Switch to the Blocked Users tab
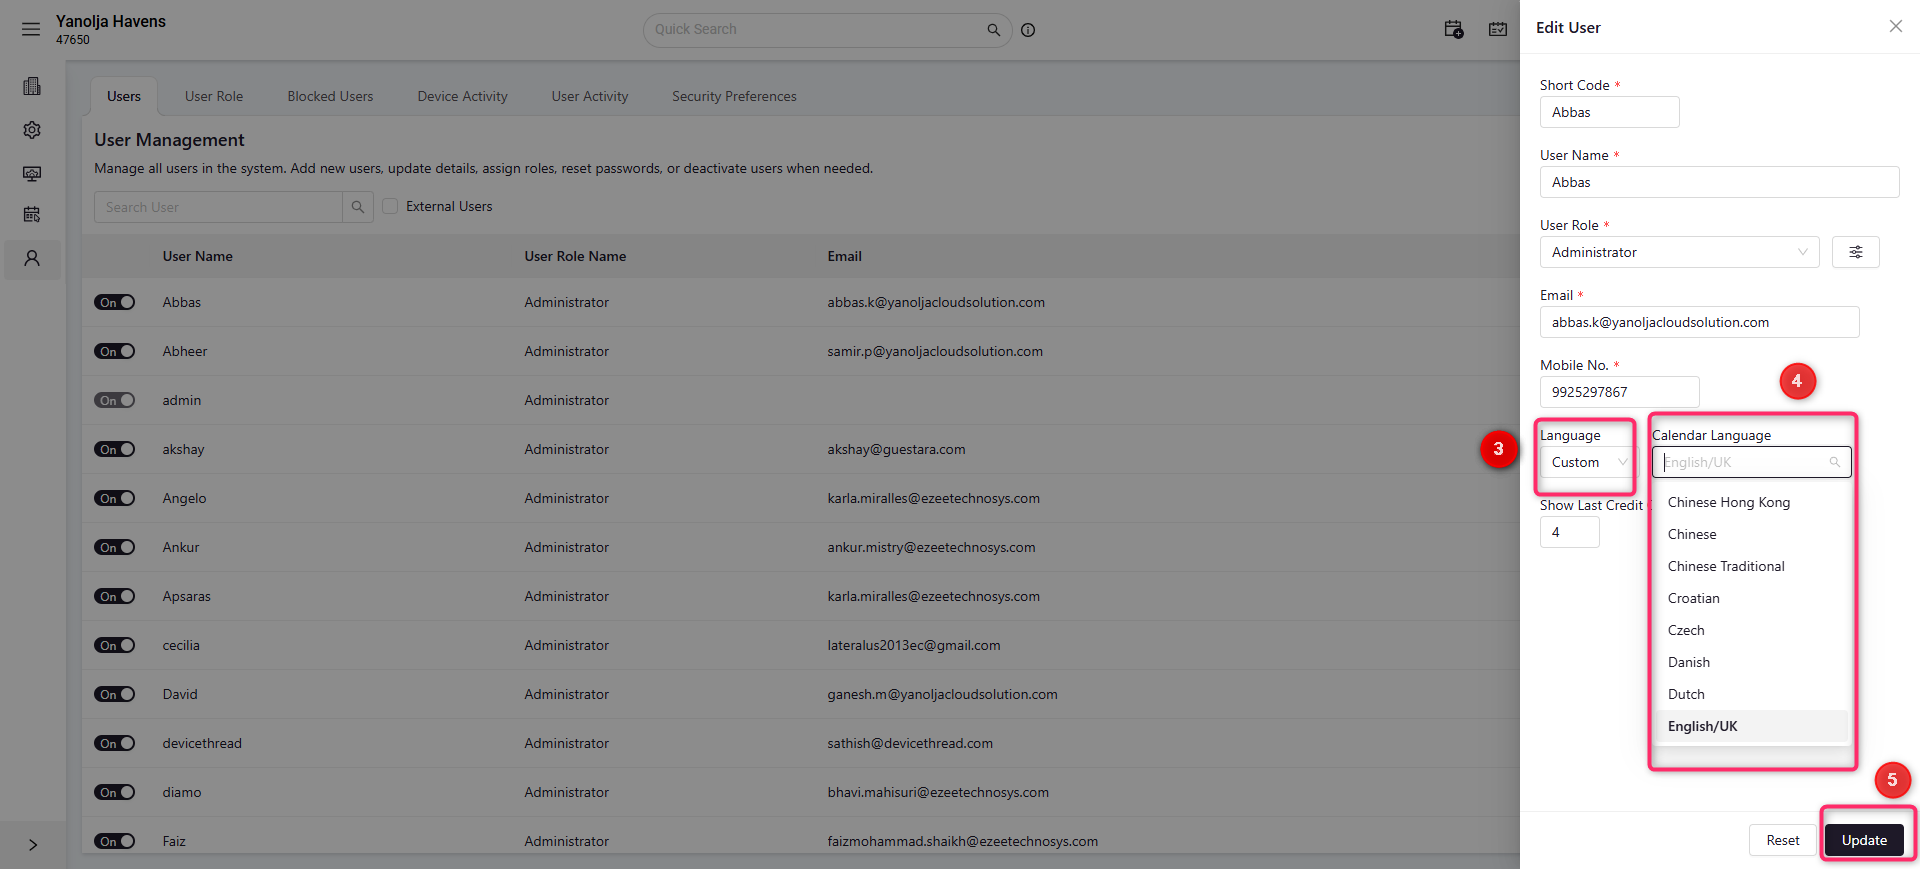 click(x=330, y=96)
